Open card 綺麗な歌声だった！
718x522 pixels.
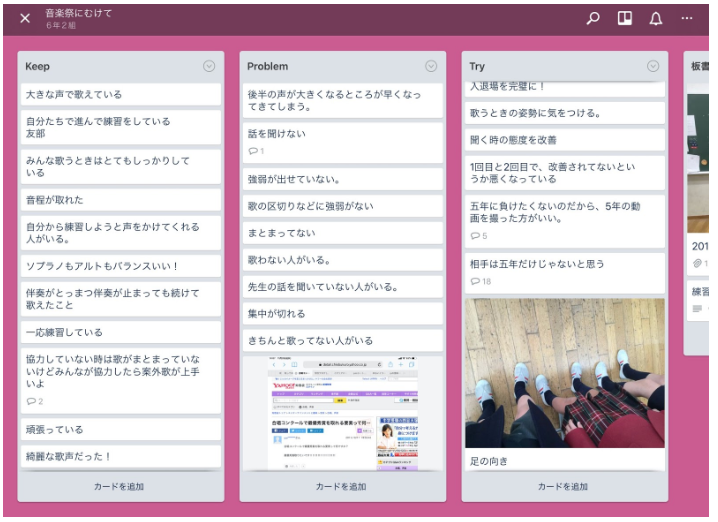tap(121, 457)
